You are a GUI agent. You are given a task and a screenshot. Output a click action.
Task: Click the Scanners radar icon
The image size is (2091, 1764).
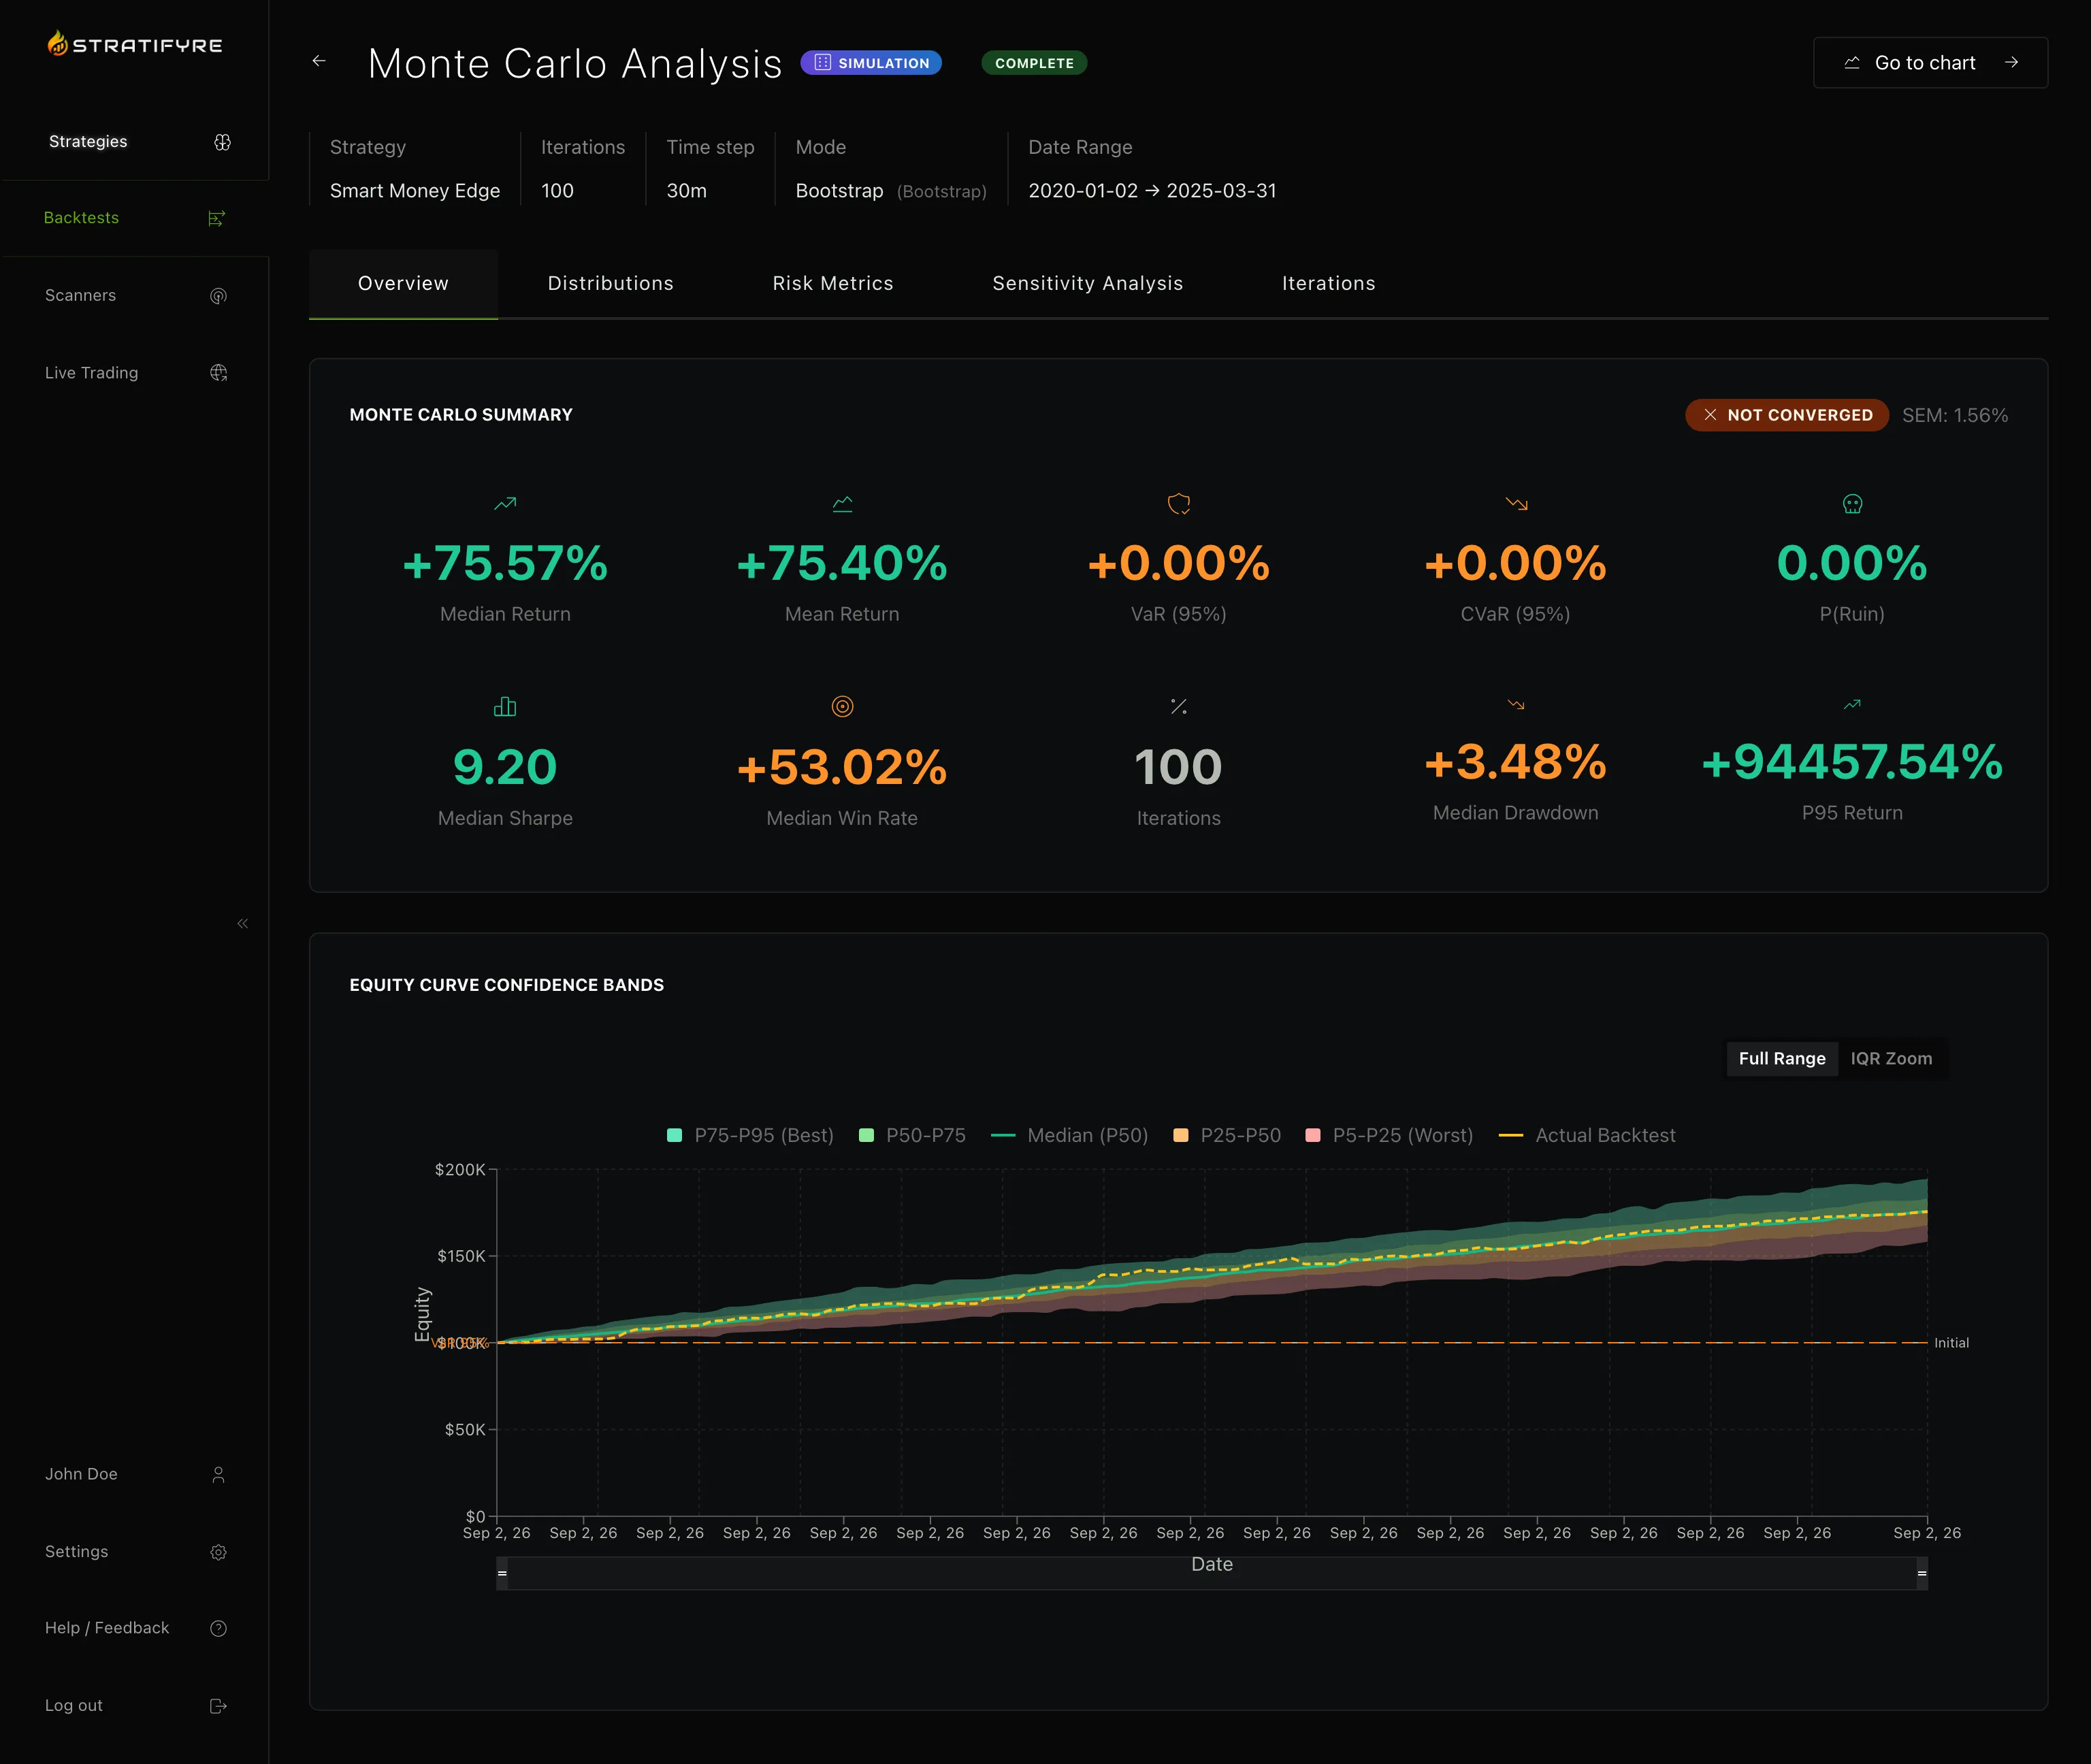click(218, 296)
